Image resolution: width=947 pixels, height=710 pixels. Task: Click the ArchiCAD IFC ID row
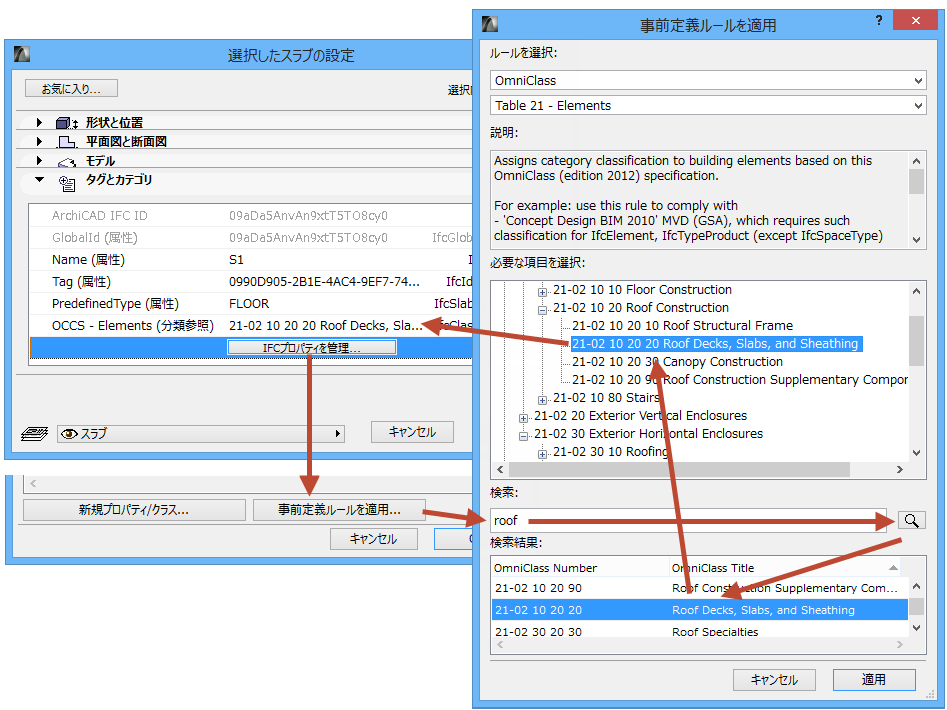coord(251,216)
